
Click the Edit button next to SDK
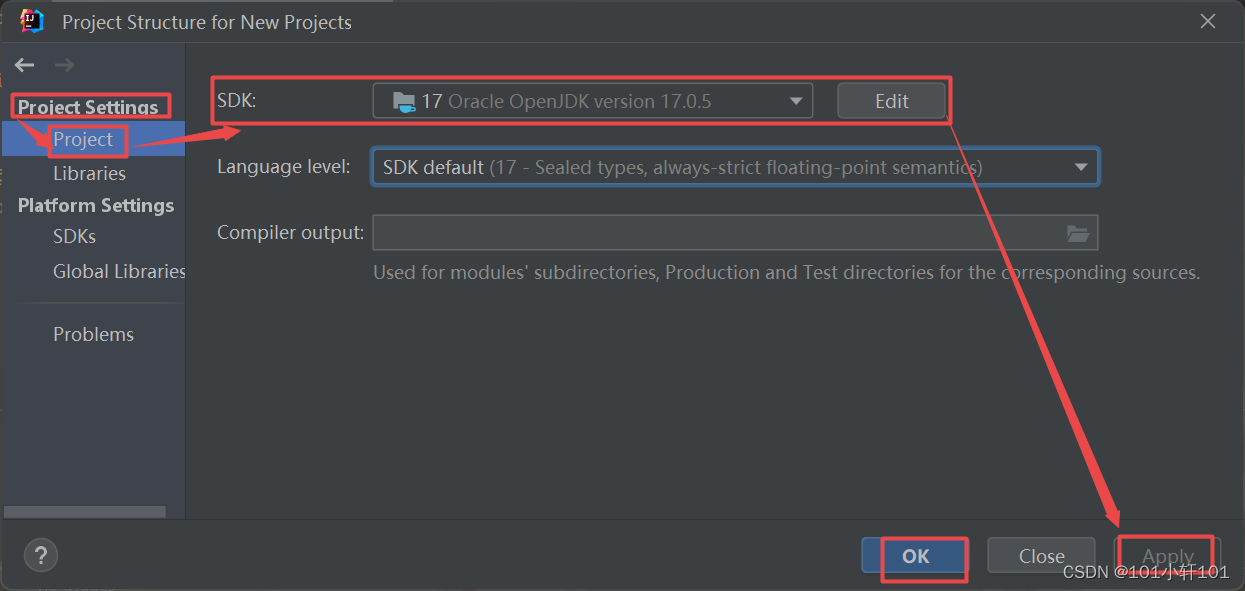891,101
